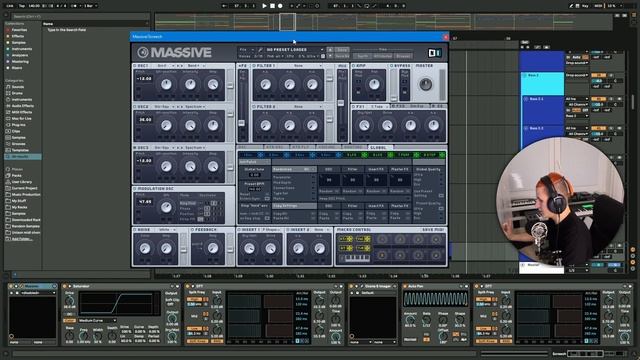
Task: Toggle OSC2 power in Massive
Action: click(x=135, y=107)
